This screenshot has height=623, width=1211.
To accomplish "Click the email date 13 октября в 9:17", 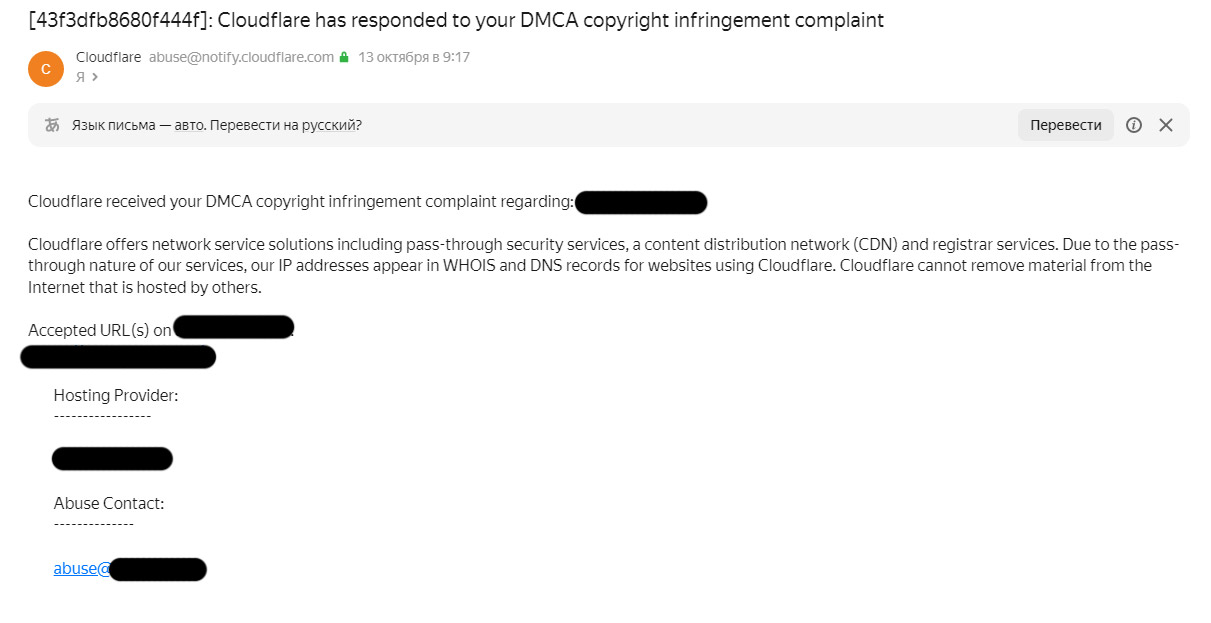I will (x=414, y=57).
